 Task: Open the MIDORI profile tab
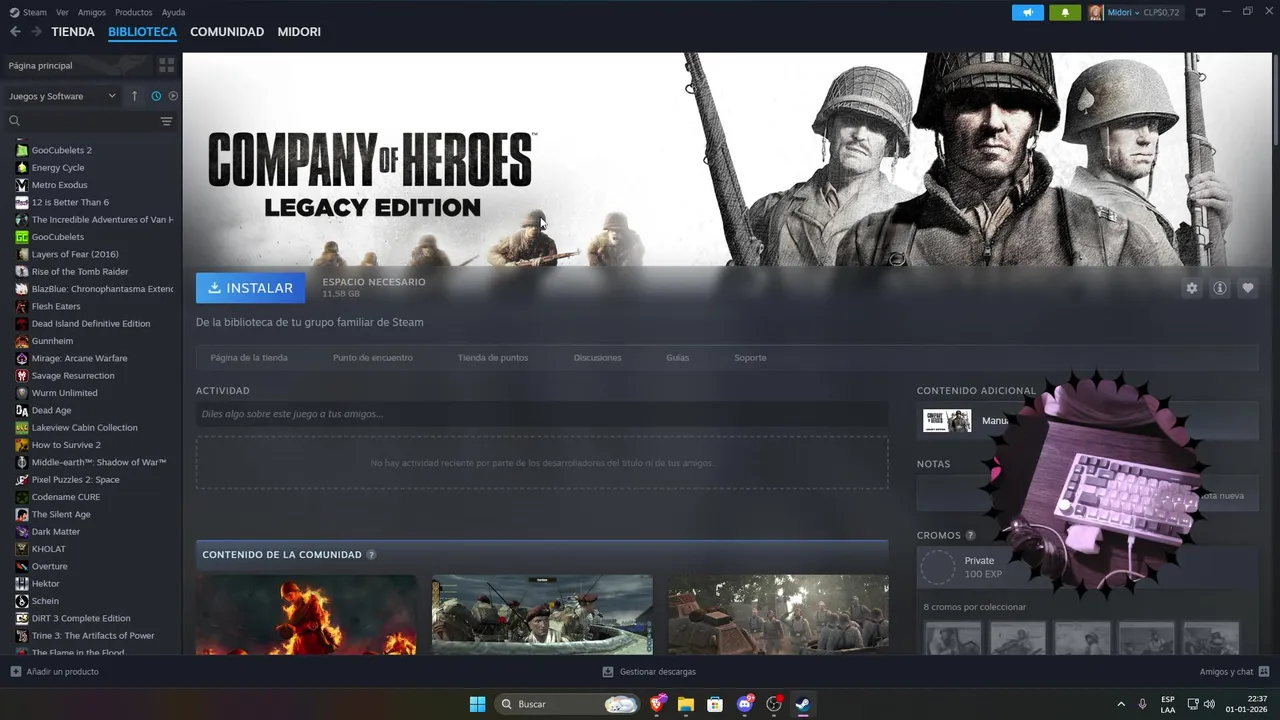(x=299, y=32)
